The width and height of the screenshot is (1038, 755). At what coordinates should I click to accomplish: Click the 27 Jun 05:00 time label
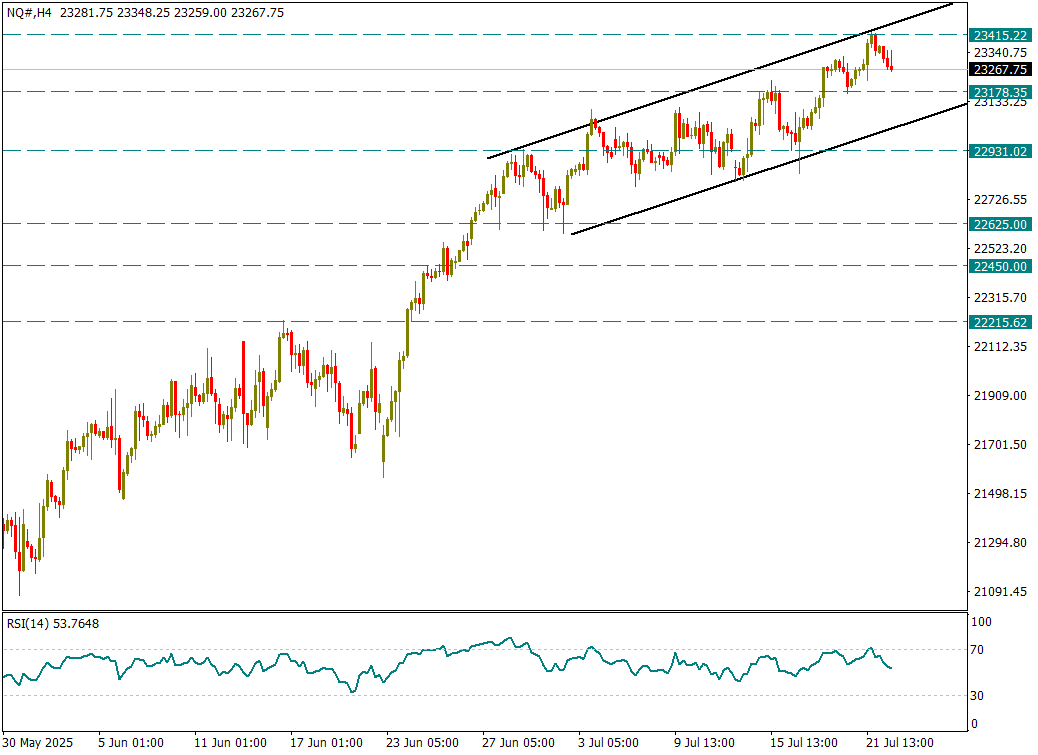pos(518,742)
